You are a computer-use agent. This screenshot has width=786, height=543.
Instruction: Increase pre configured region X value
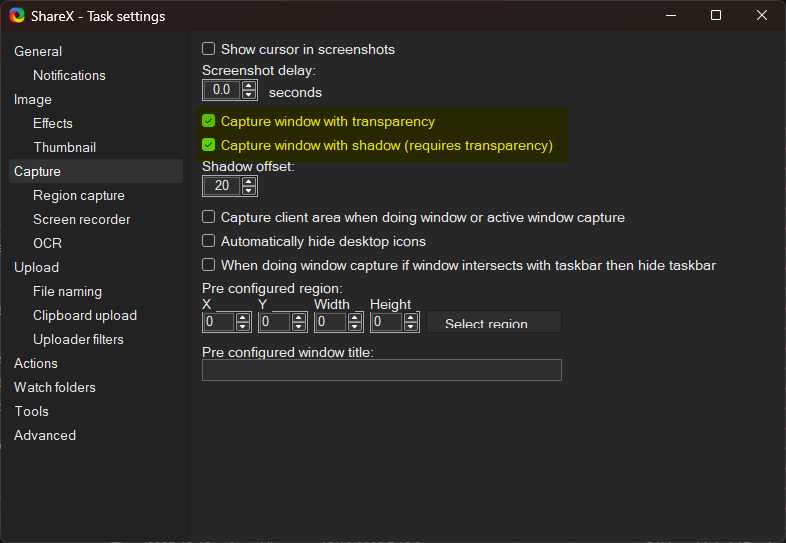pos(243,317)
